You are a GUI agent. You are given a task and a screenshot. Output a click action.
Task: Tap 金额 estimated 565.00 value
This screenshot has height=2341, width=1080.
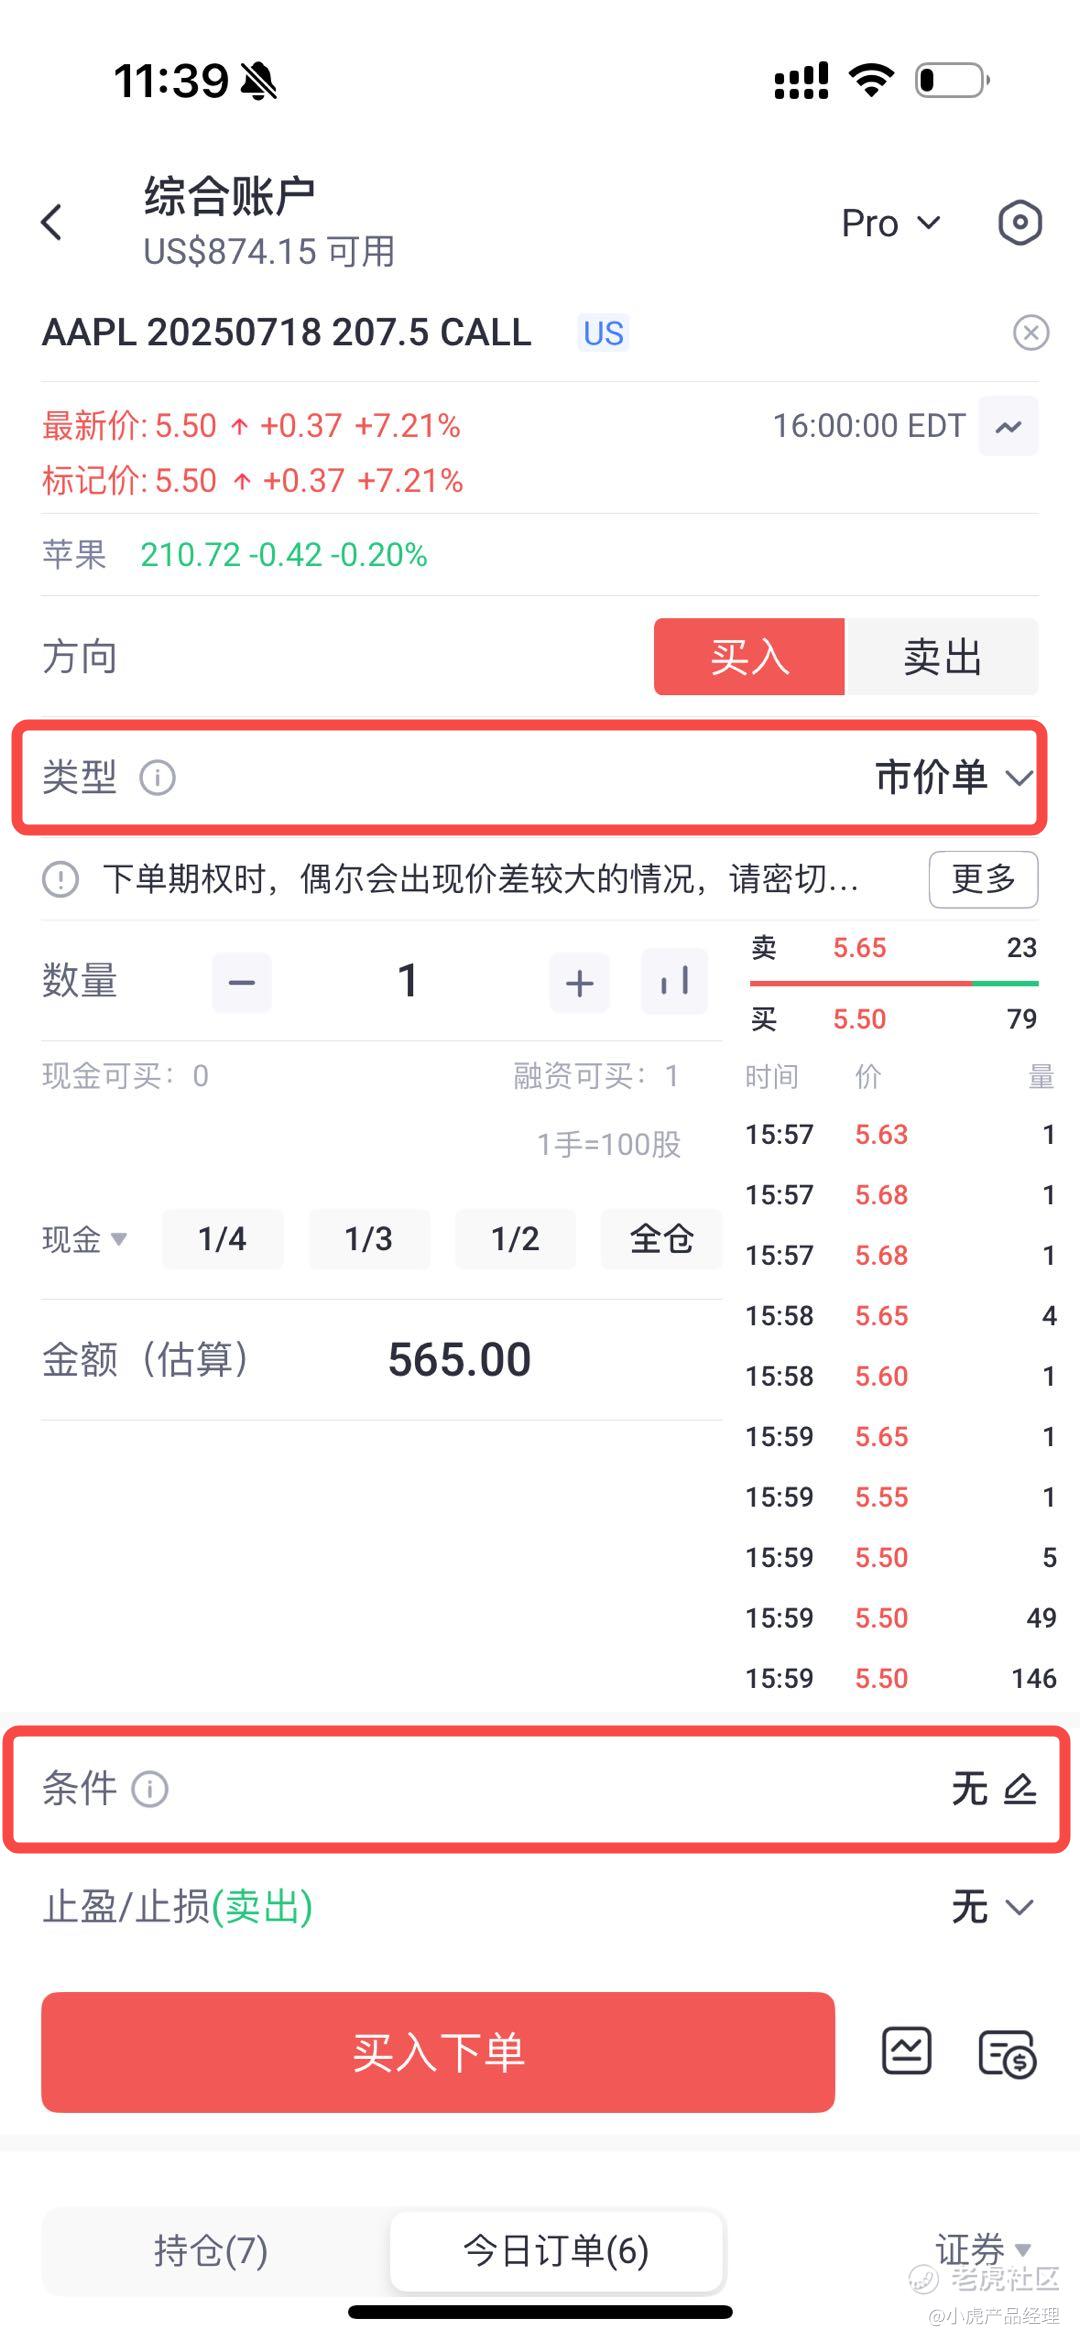click(x=459, y=1360)
